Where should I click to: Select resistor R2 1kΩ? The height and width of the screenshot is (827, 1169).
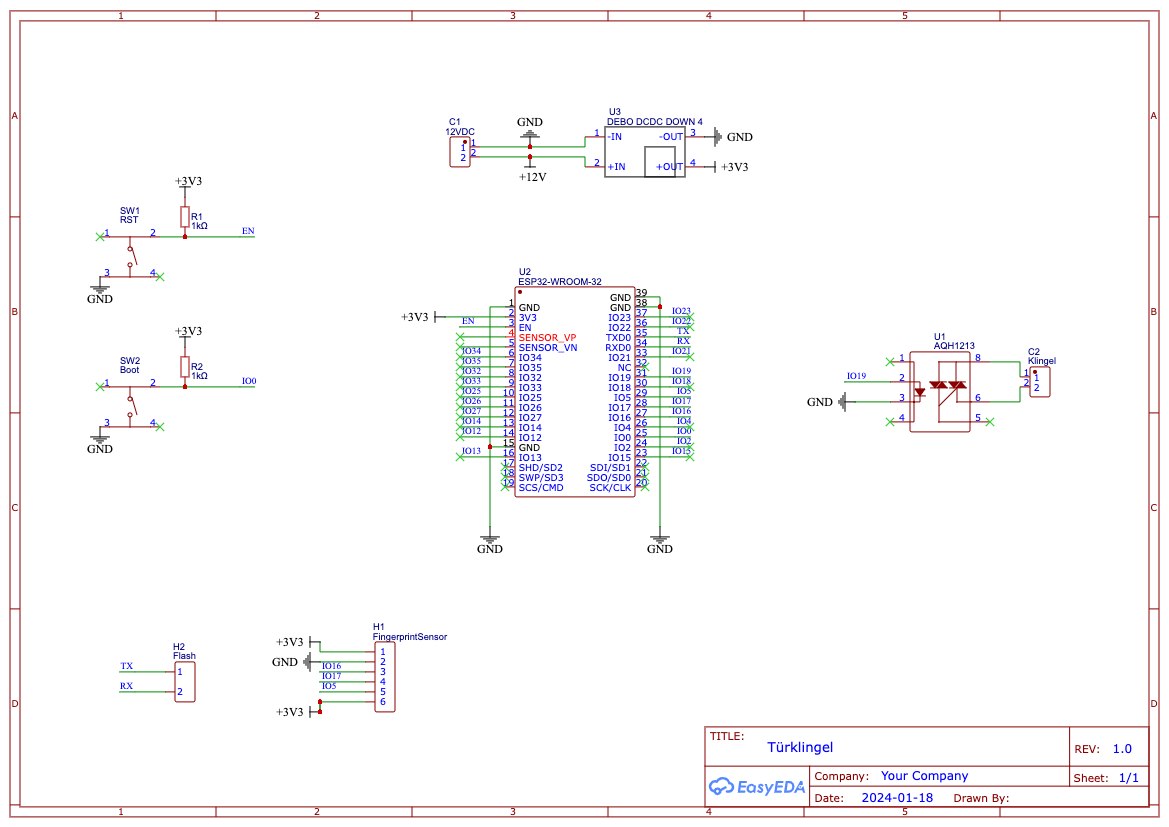click(185, 367)
